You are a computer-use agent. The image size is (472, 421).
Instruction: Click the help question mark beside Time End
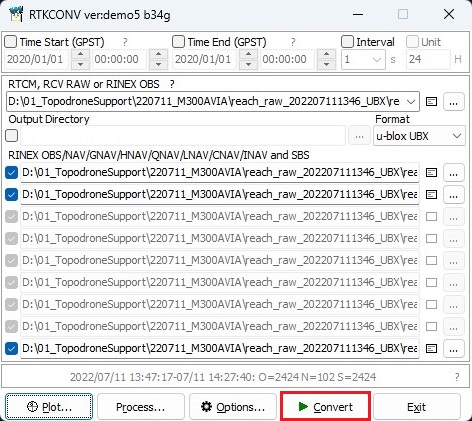(x=293, y=42)
